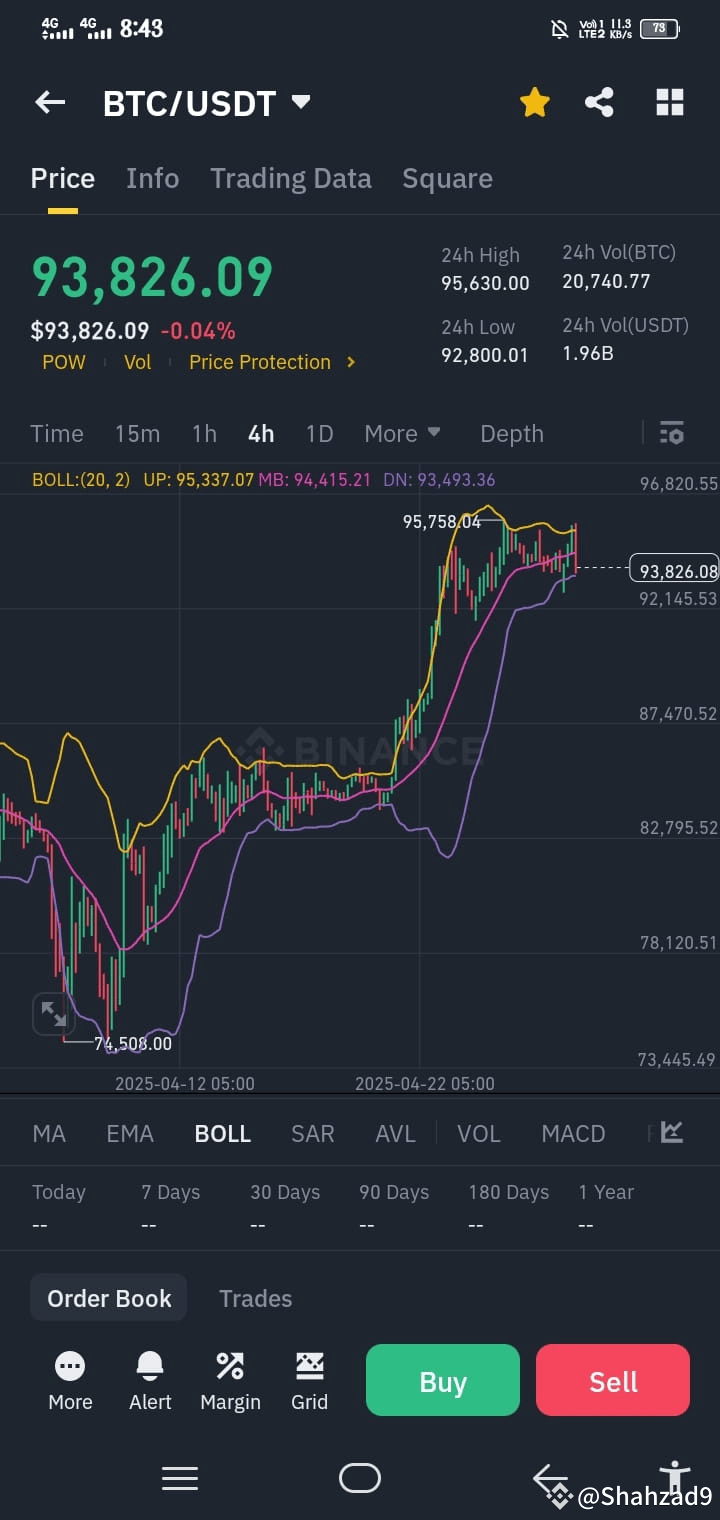The width and height of the screenshot is (720, 1520).
Task: Tap the large 93,826.09 price
Action: [x=152, y=277]
